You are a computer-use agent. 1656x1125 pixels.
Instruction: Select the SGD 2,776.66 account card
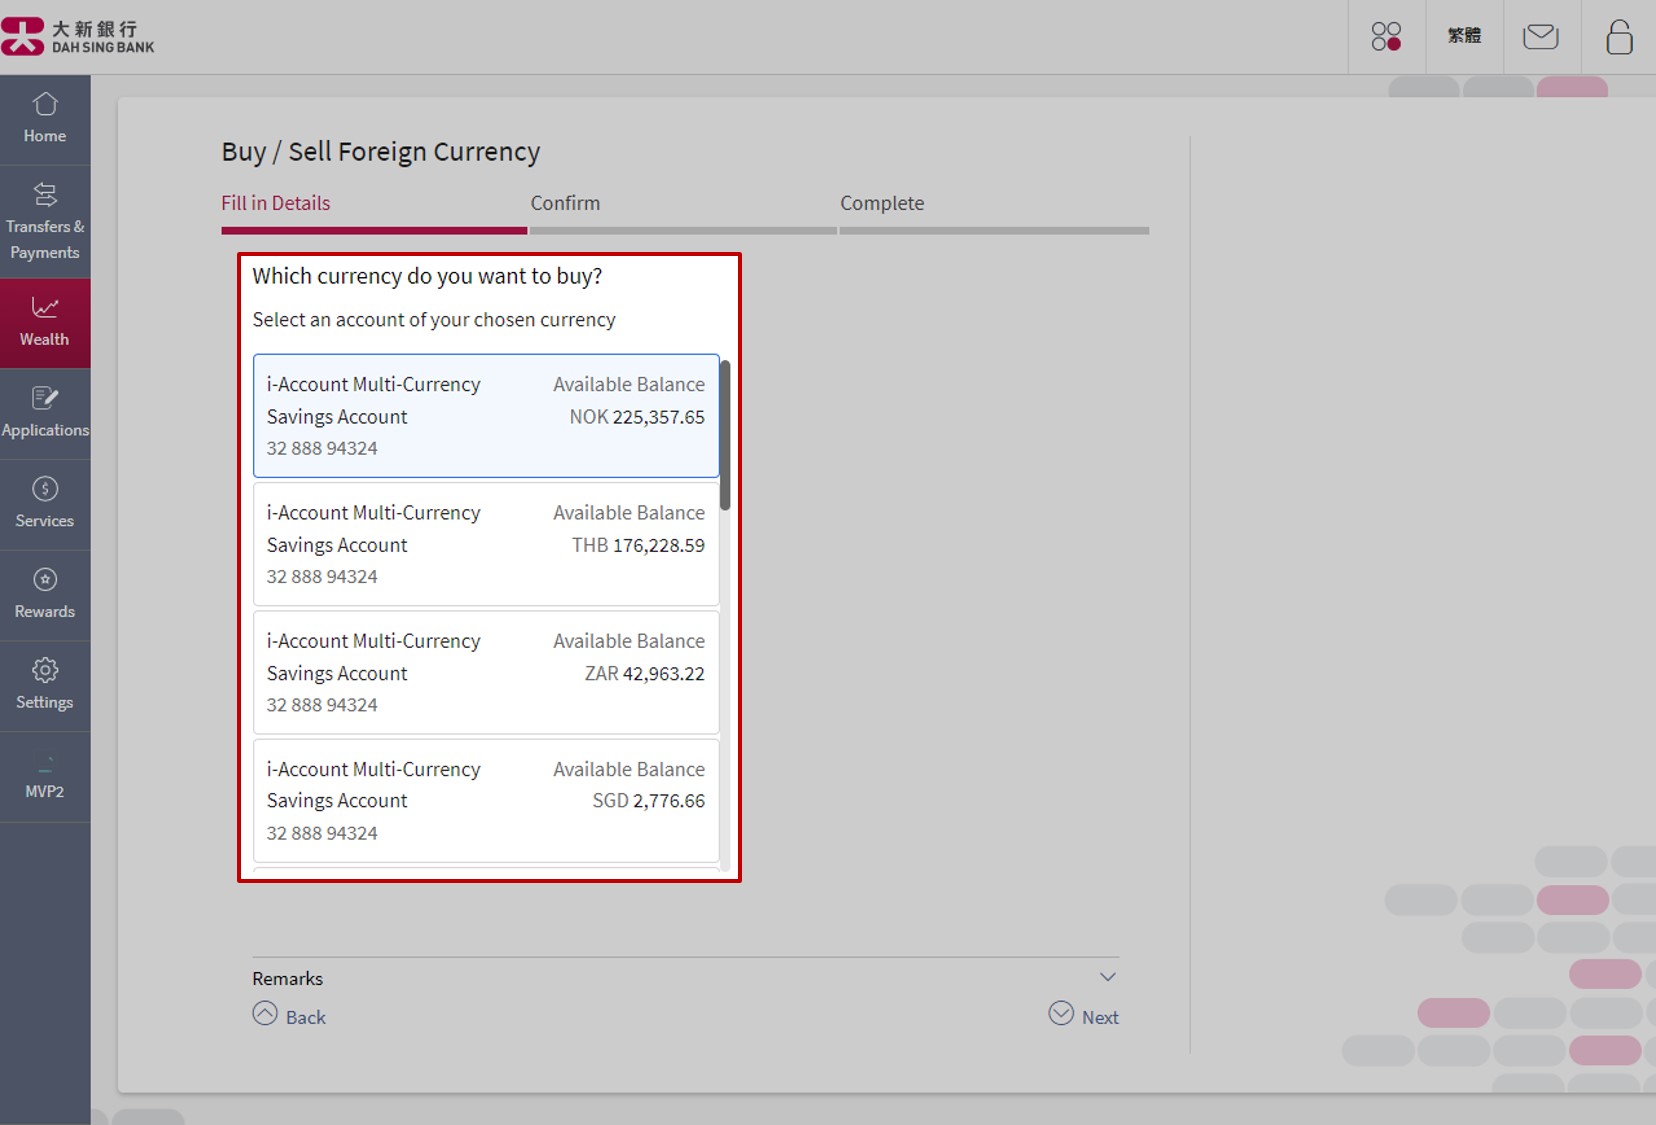(x=486, y=800)
